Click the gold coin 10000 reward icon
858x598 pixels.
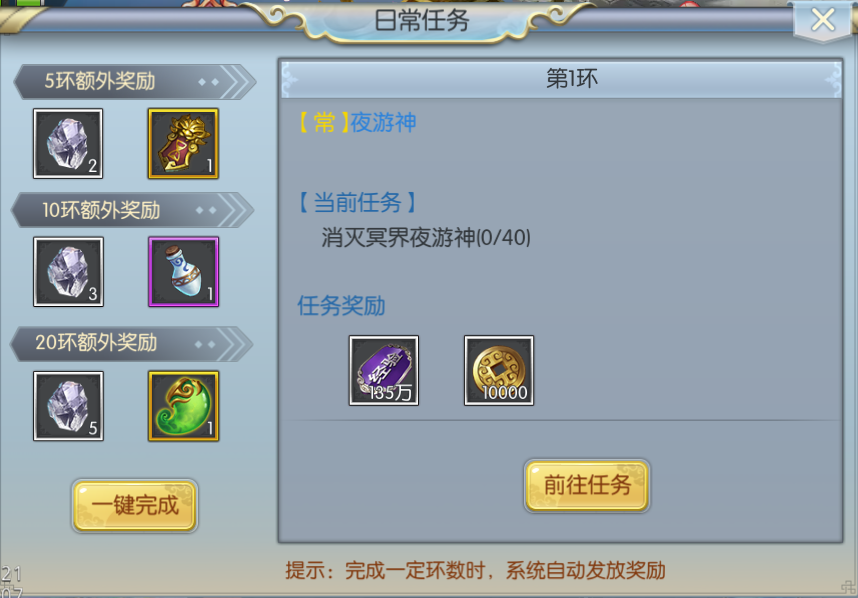click(x=498, y=370)
